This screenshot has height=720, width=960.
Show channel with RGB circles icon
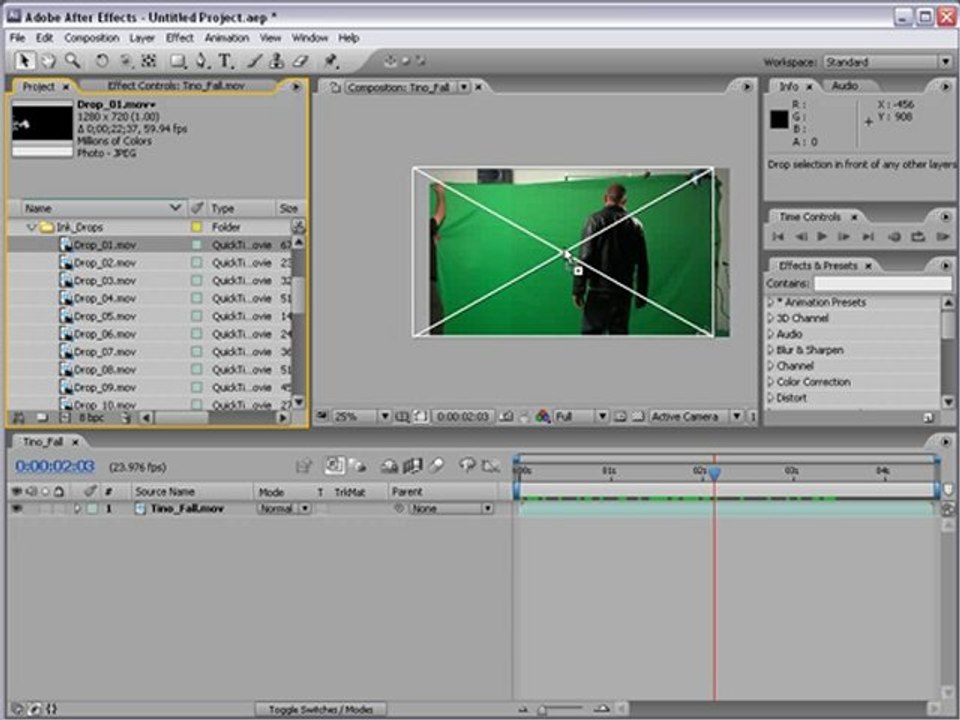[x=542, y=417]
